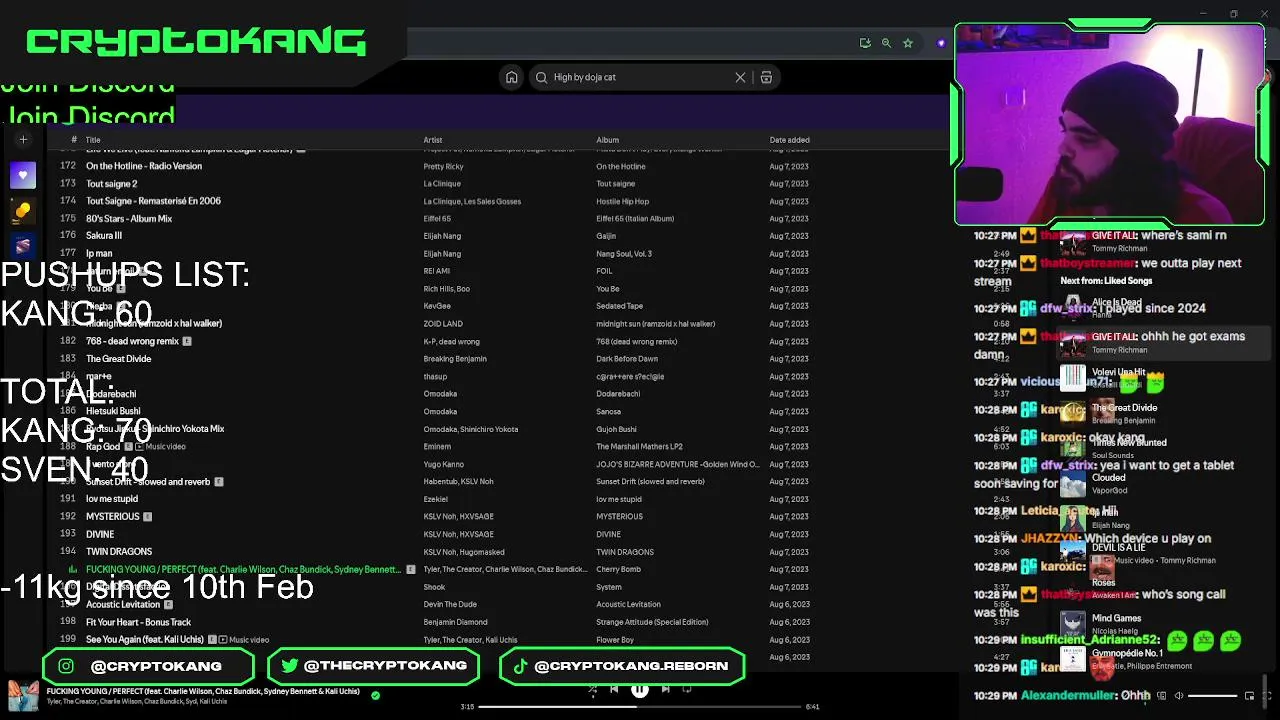Image resolution: width=1280 pixels, height=720 pixels.
Task: Click the purple extension icon in browser toolbar
Action: (941, 43)
